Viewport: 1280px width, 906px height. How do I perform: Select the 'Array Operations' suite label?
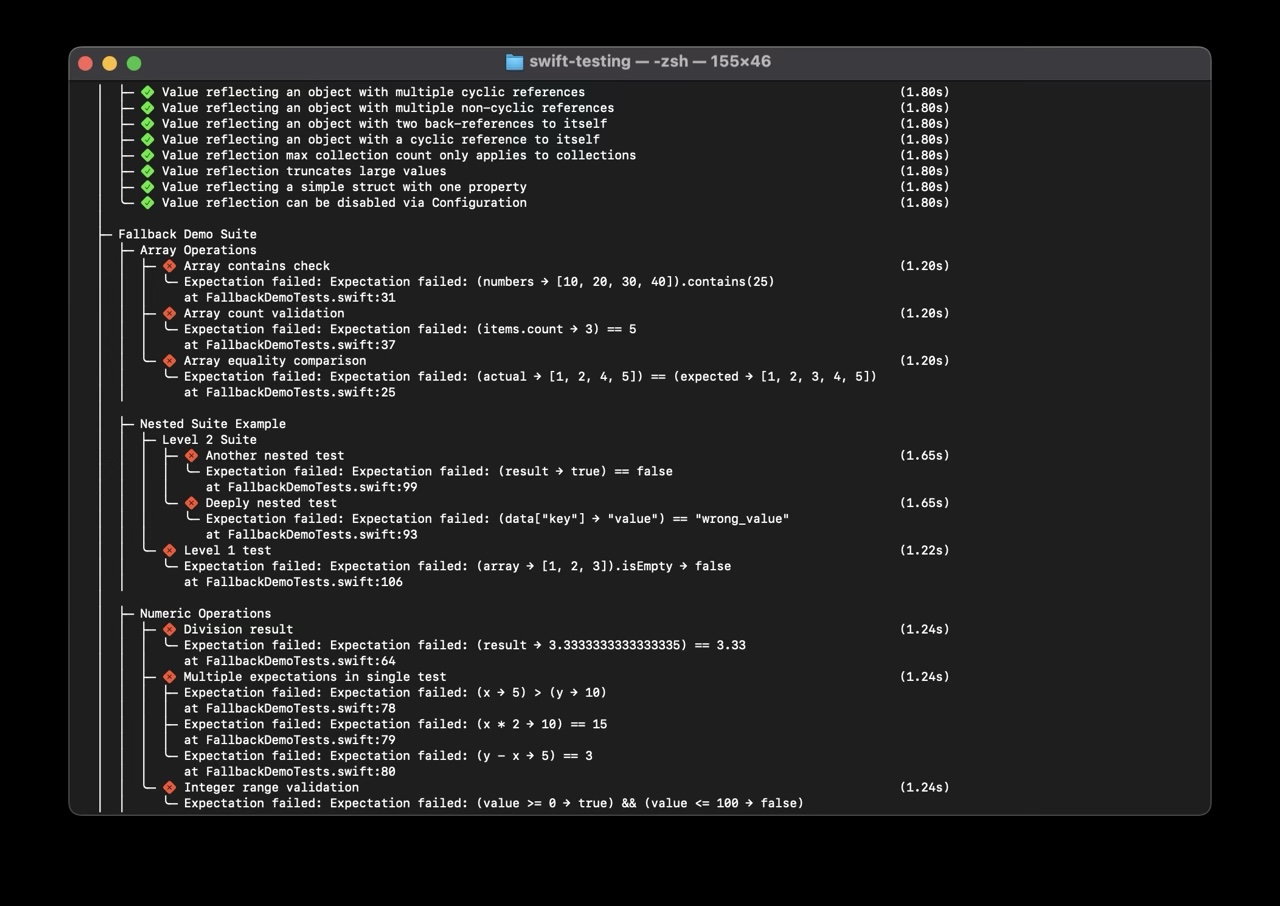click(198, 251)
